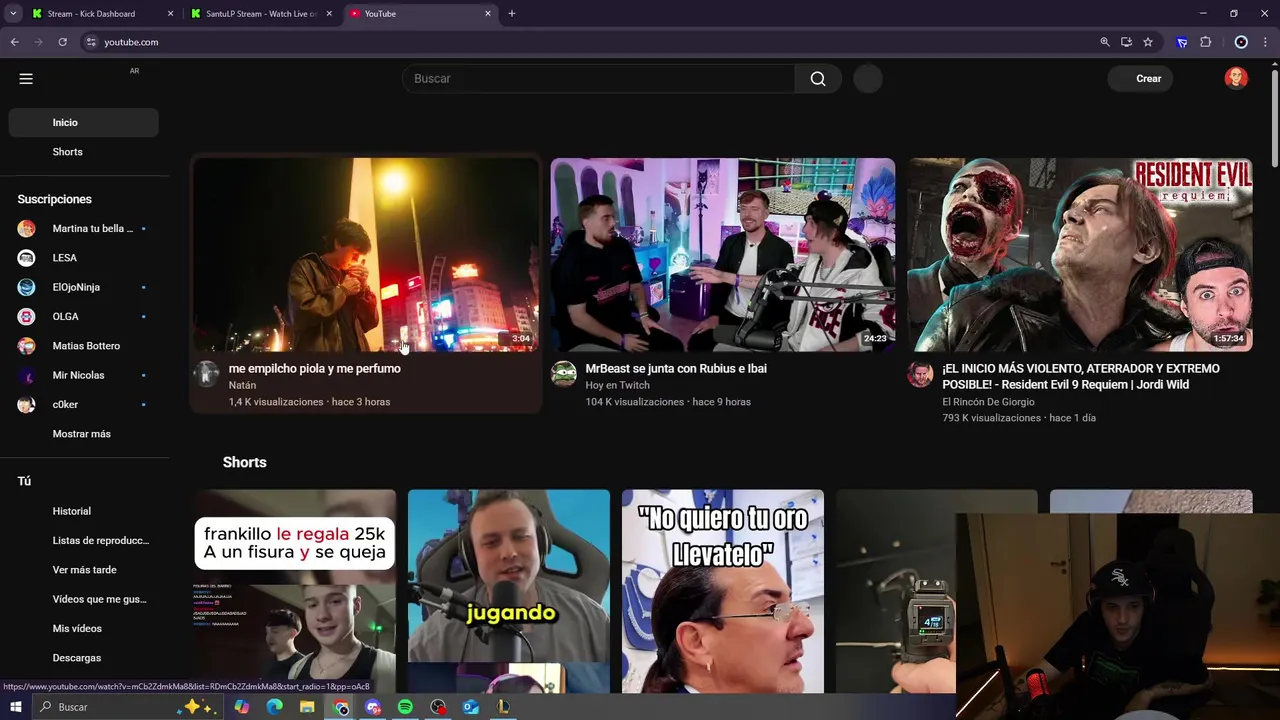Reload the page with refresh icon
The width and height of the screenshot is (1280, 720).
(62, 42)
